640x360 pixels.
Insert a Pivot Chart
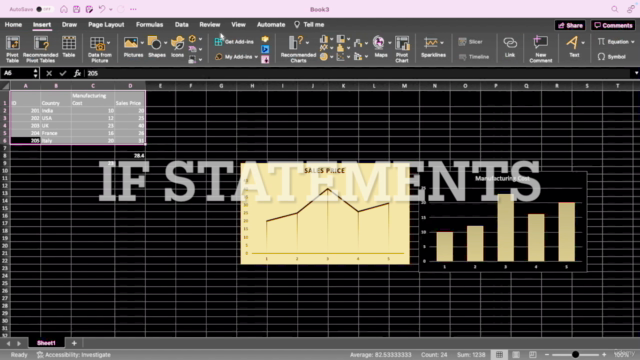pos(402,49)
